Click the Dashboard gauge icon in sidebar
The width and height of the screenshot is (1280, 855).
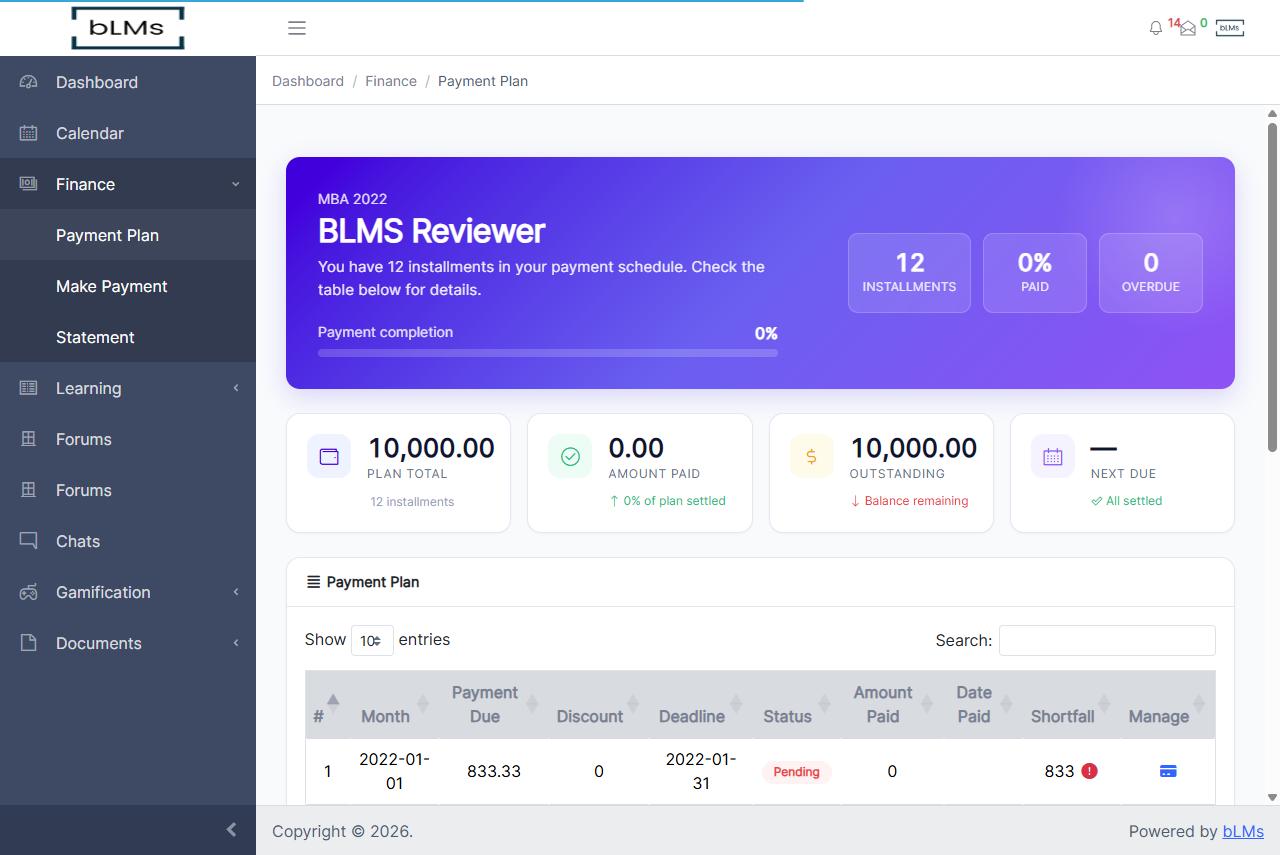[28, 82]
